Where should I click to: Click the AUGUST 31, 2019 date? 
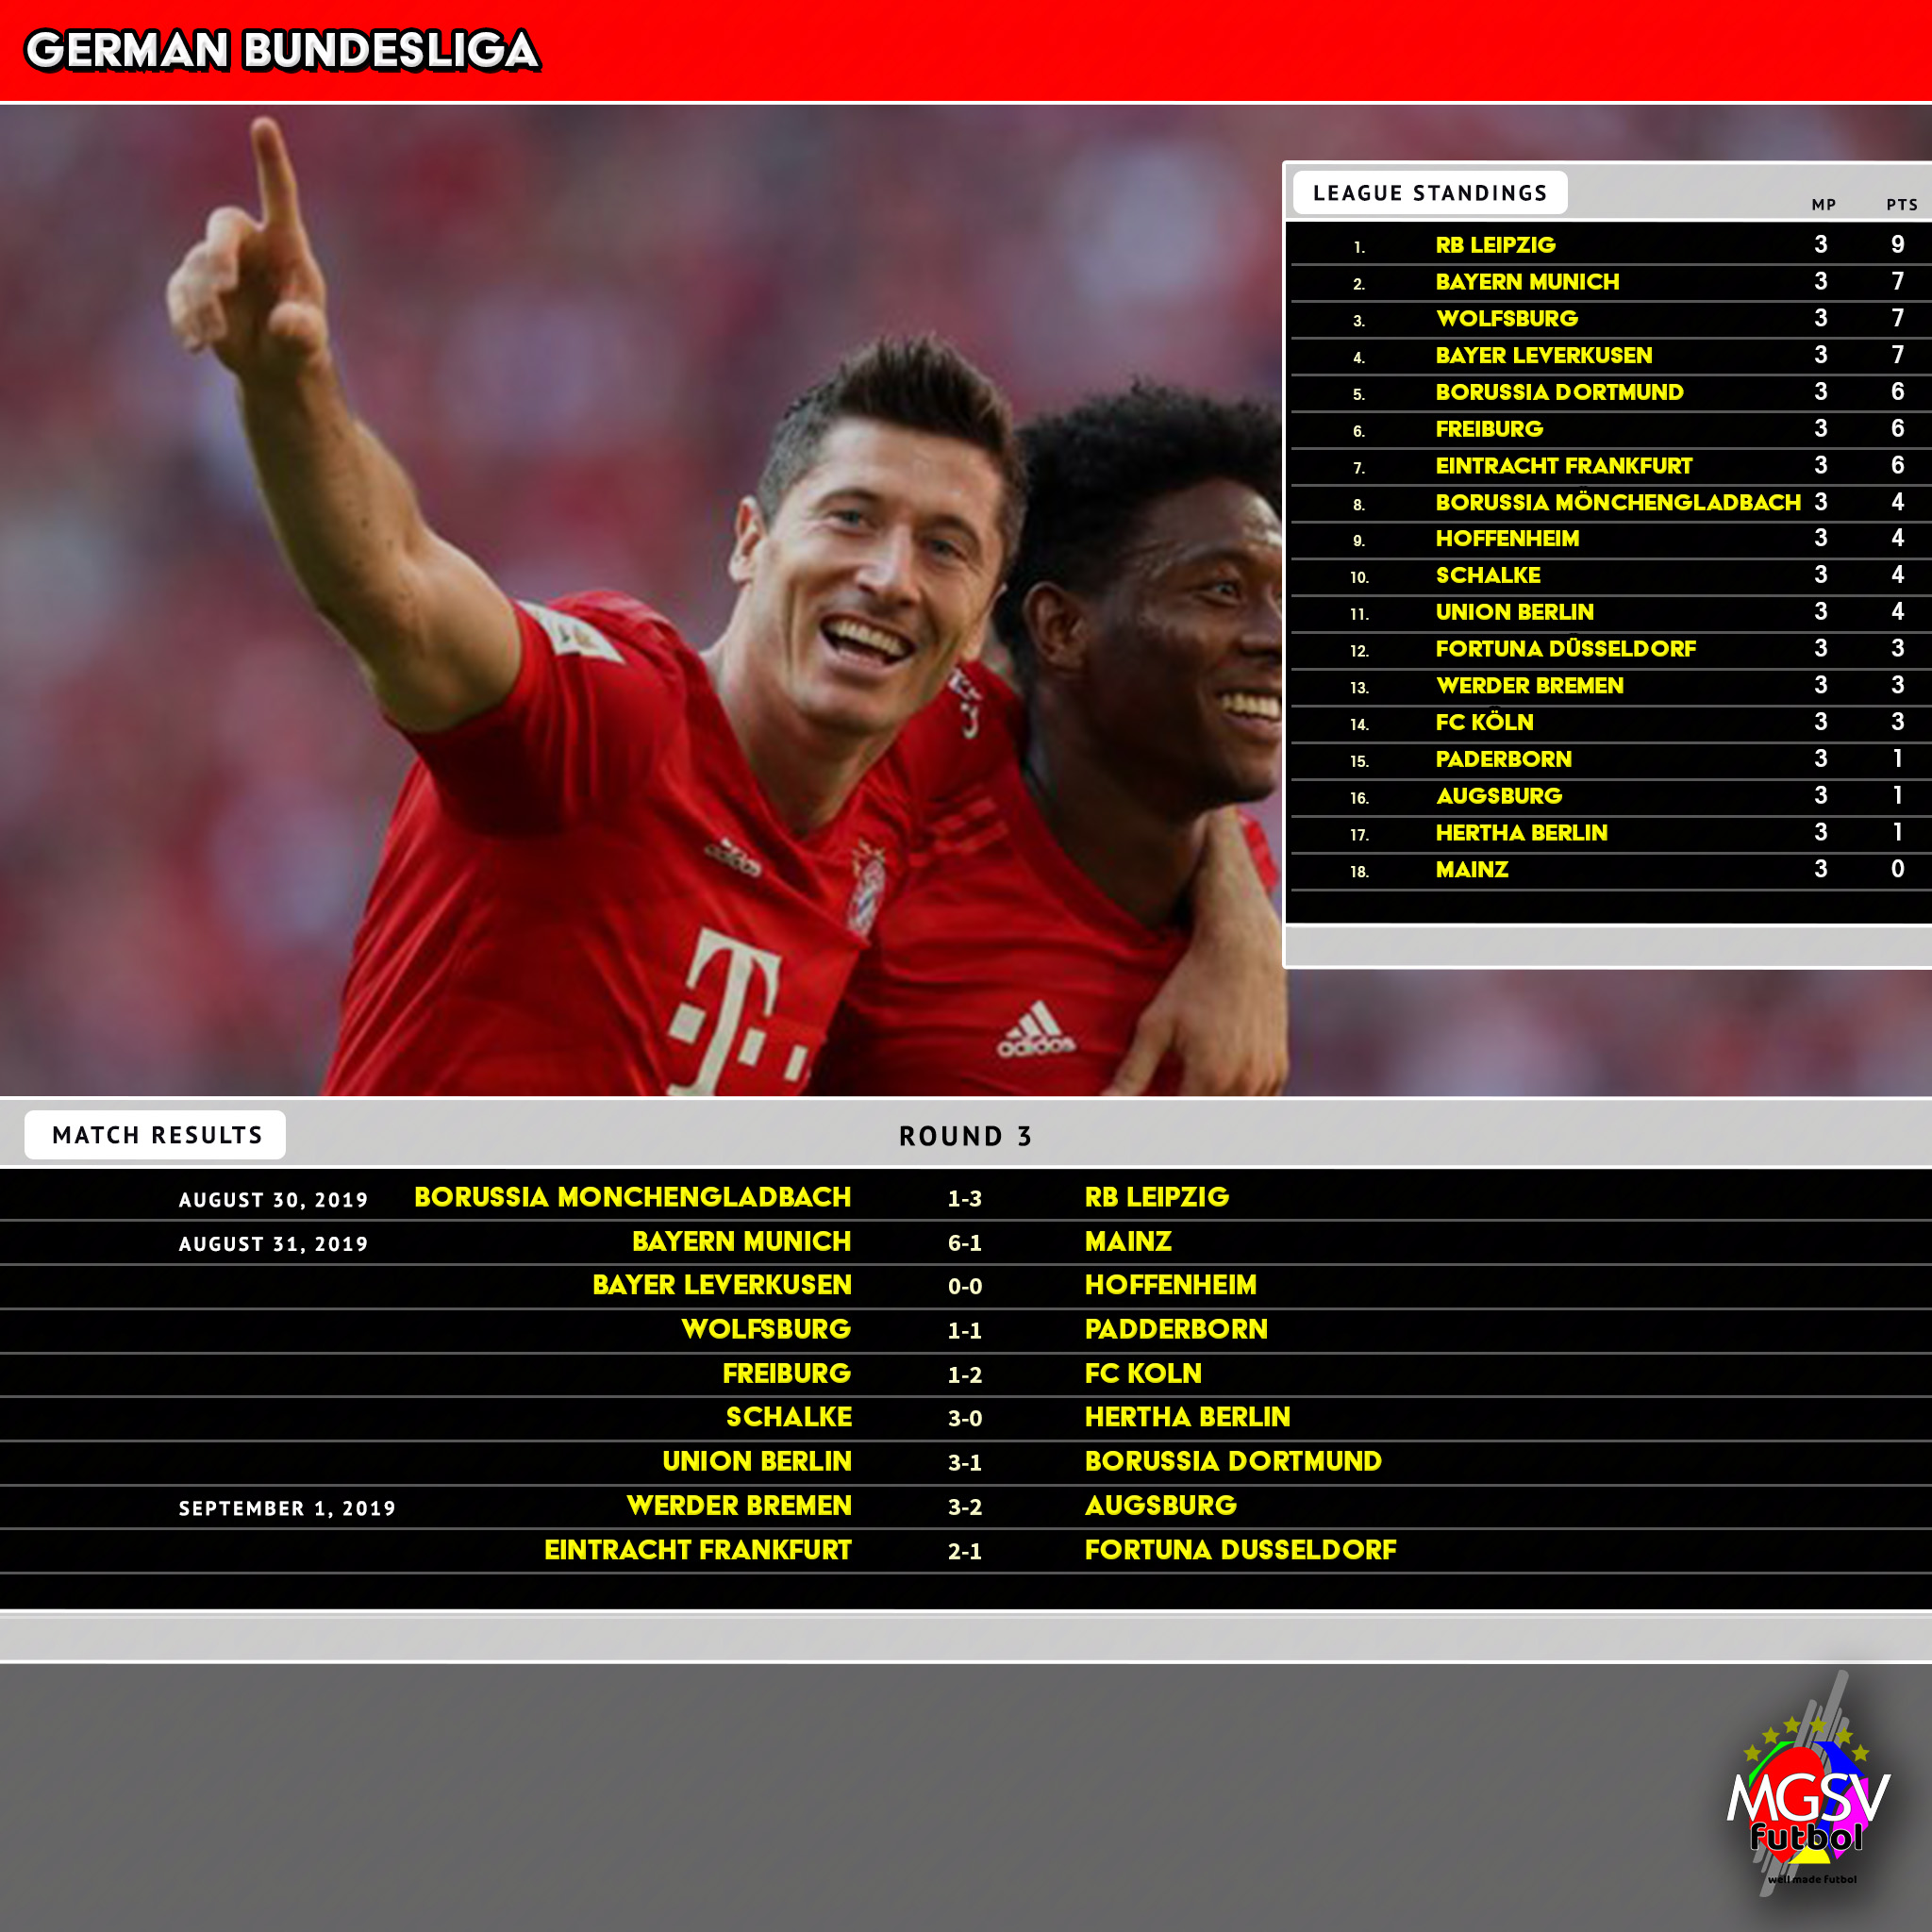273,1244
